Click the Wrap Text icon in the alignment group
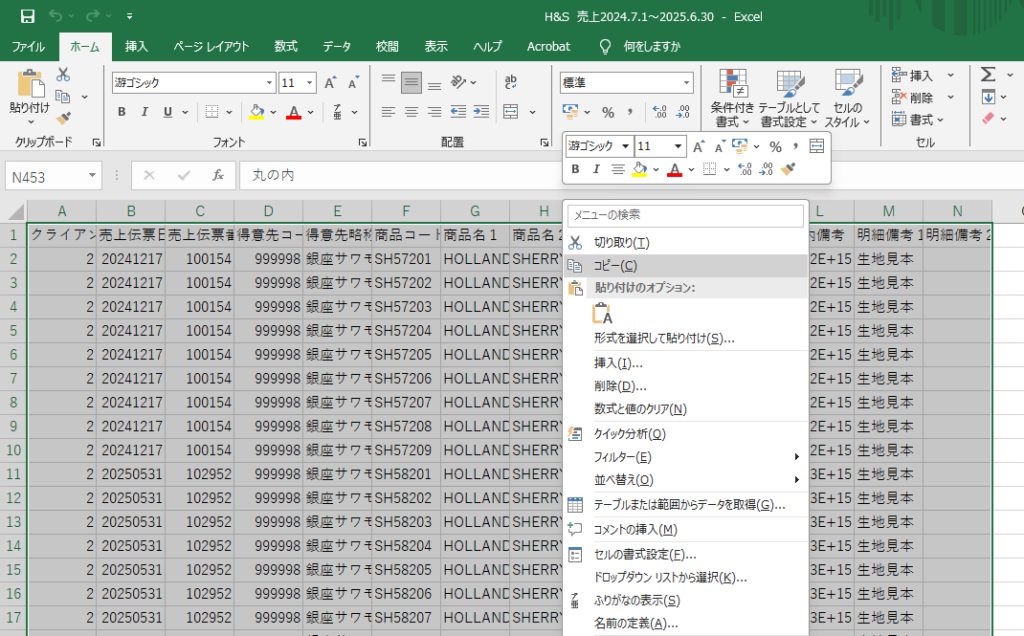Image resolution: width=1024 pixels, height=636 pixels. (511, 82)
